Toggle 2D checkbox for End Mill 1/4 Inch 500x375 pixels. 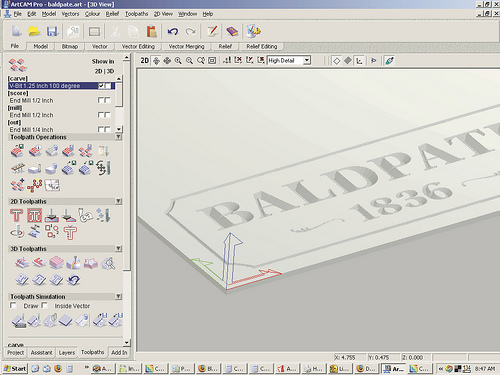click(x=101, y=129)
